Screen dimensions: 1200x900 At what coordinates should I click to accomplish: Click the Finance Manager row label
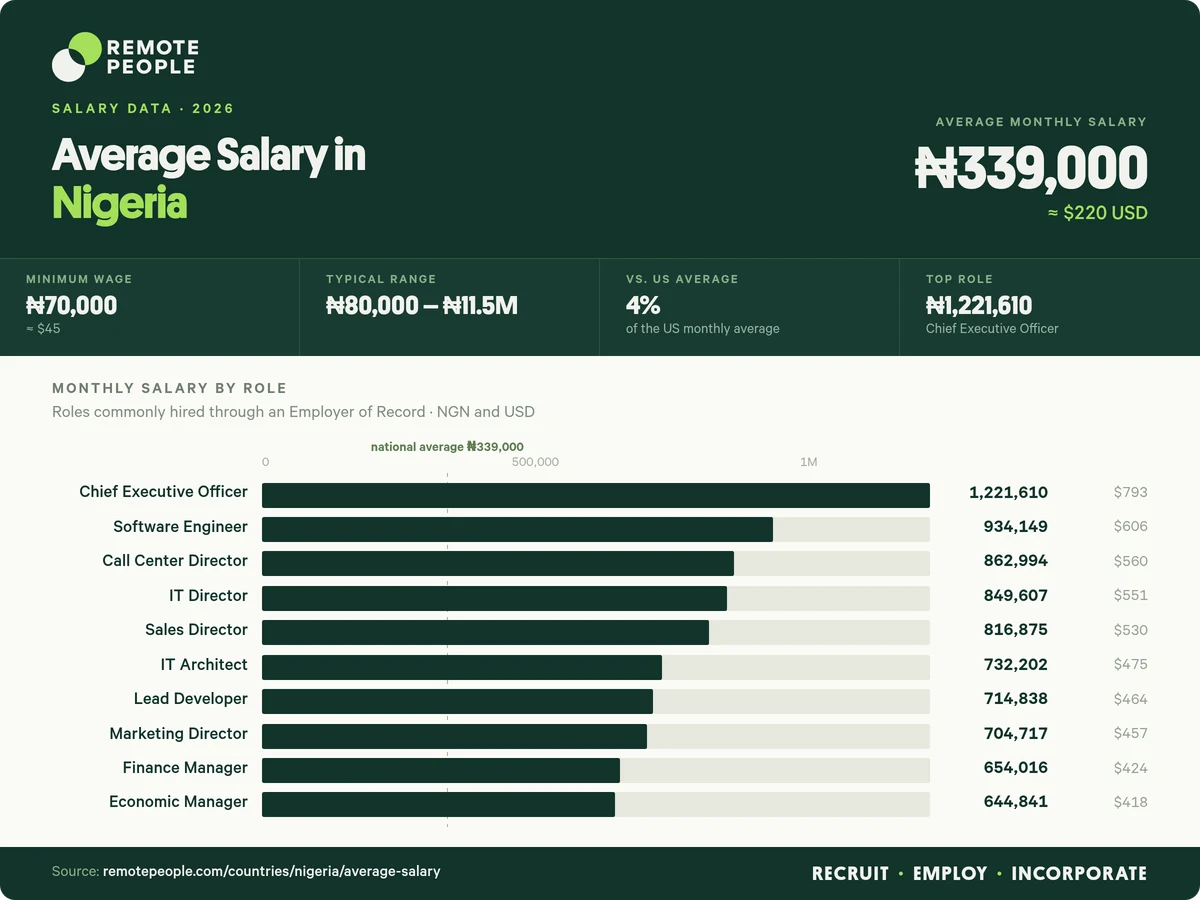pyautogui.click(x=185, y=767)
